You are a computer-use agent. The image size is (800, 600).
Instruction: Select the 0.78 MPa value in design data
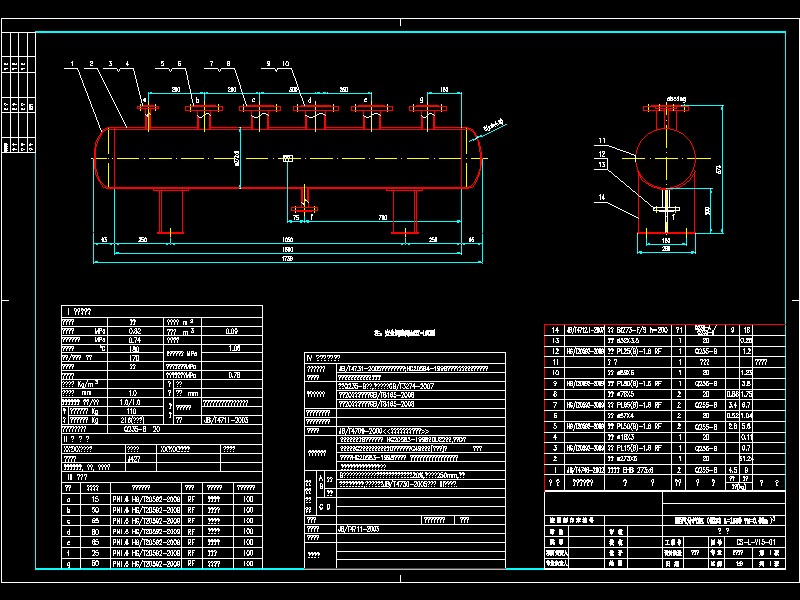[234, 375]
